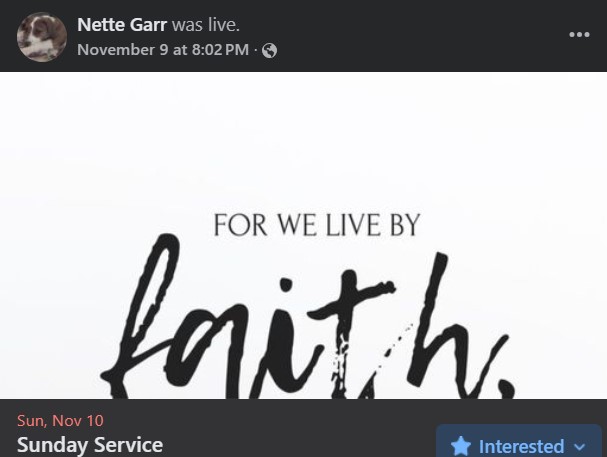This screenshot has width=607, height=457.
Task: Click the star icon on Interested
Action: coord(461,446)
